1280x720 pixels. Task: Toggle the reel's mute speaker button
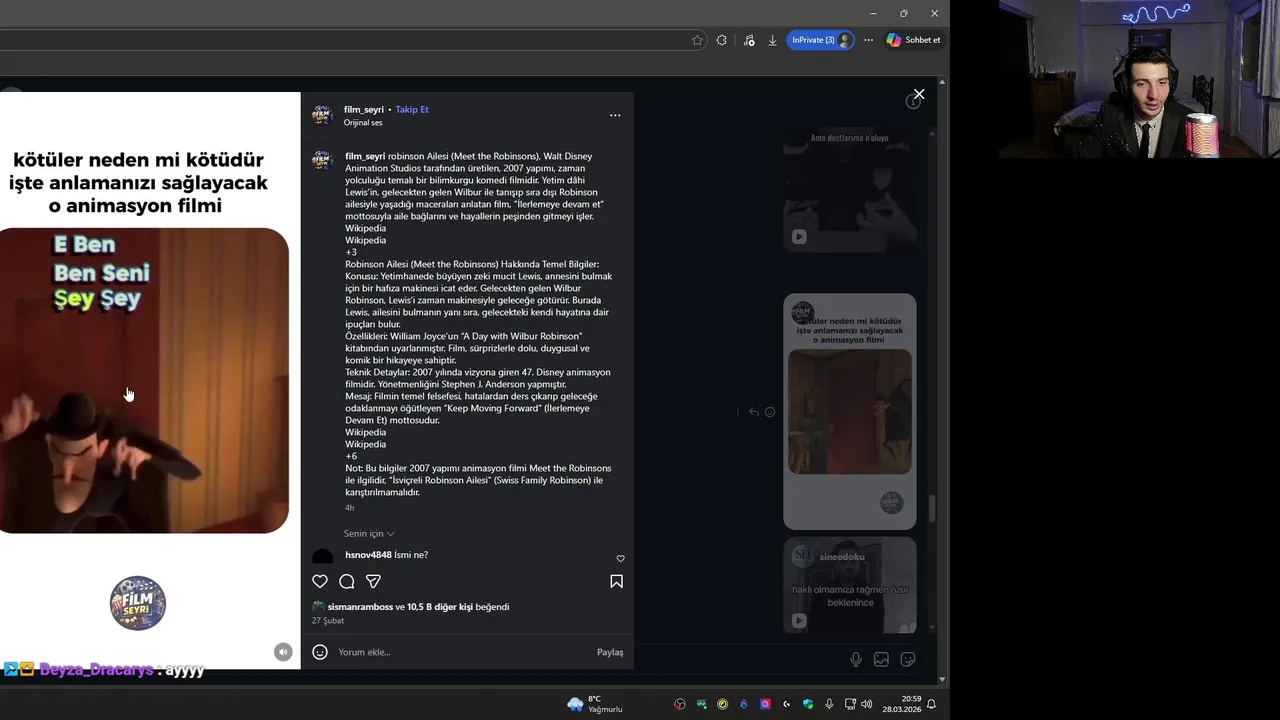point(283,652)
